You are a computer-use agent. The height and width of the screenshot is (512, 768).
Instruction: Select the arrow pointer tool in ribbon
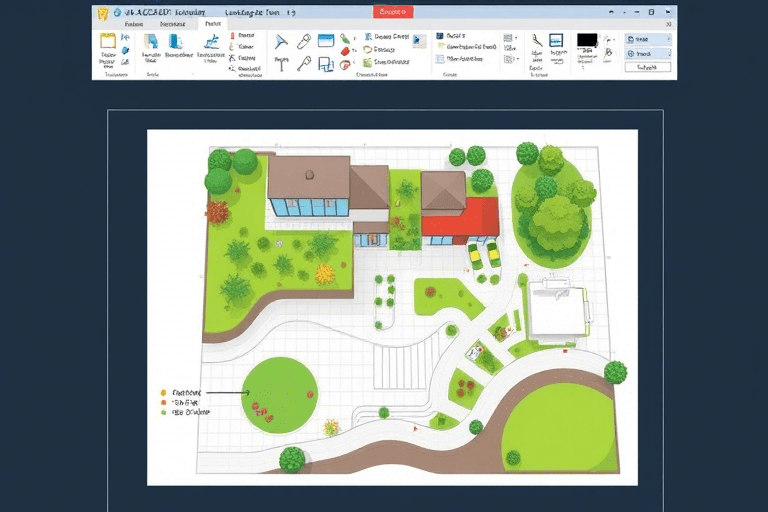click(280, 42)
